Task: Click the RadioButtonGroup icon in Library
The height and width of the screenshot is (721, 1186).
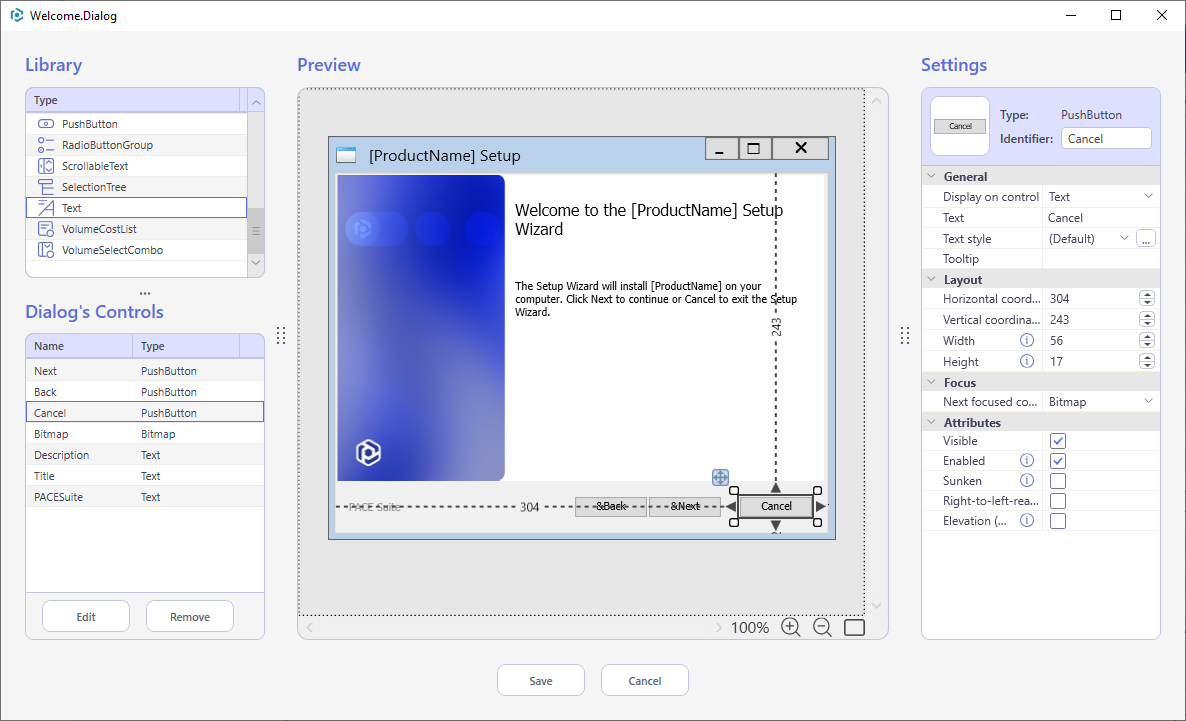Action: pos(46,145)
